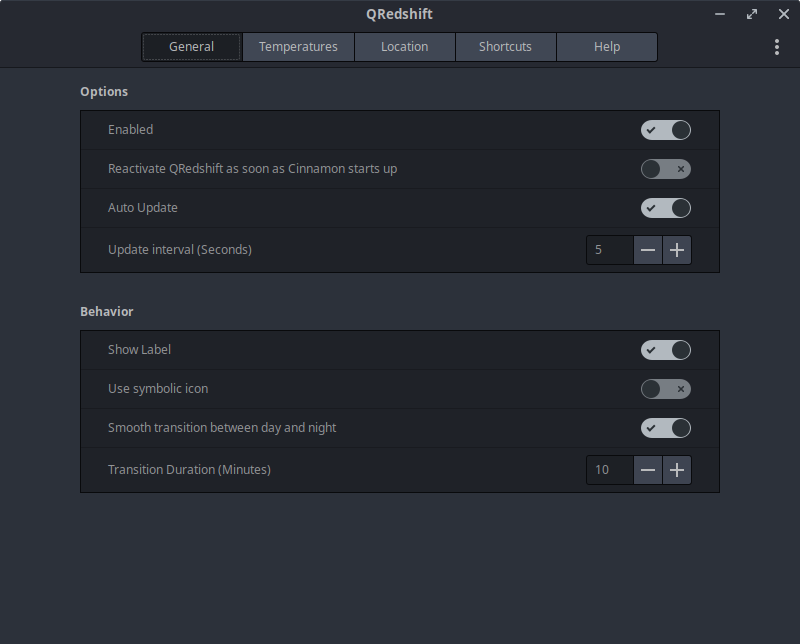The height and width of the screenshot is (644, 800).
Task: Disable Smooth transition between day and night
Action: [x=666, y=428]
